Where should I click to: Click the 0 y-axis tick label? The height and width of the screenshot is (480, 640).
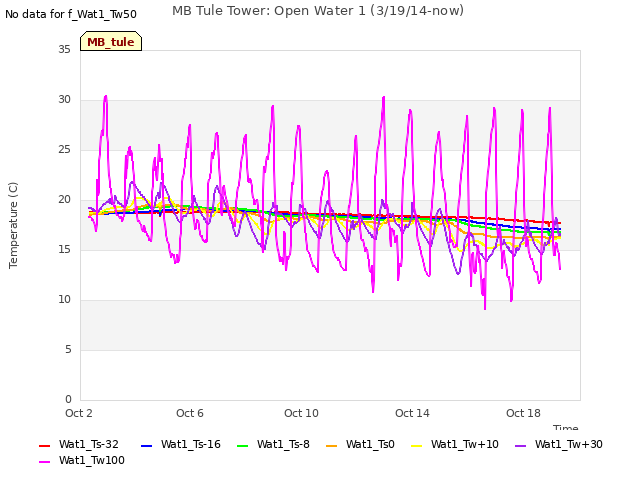[x=68, y=400]
